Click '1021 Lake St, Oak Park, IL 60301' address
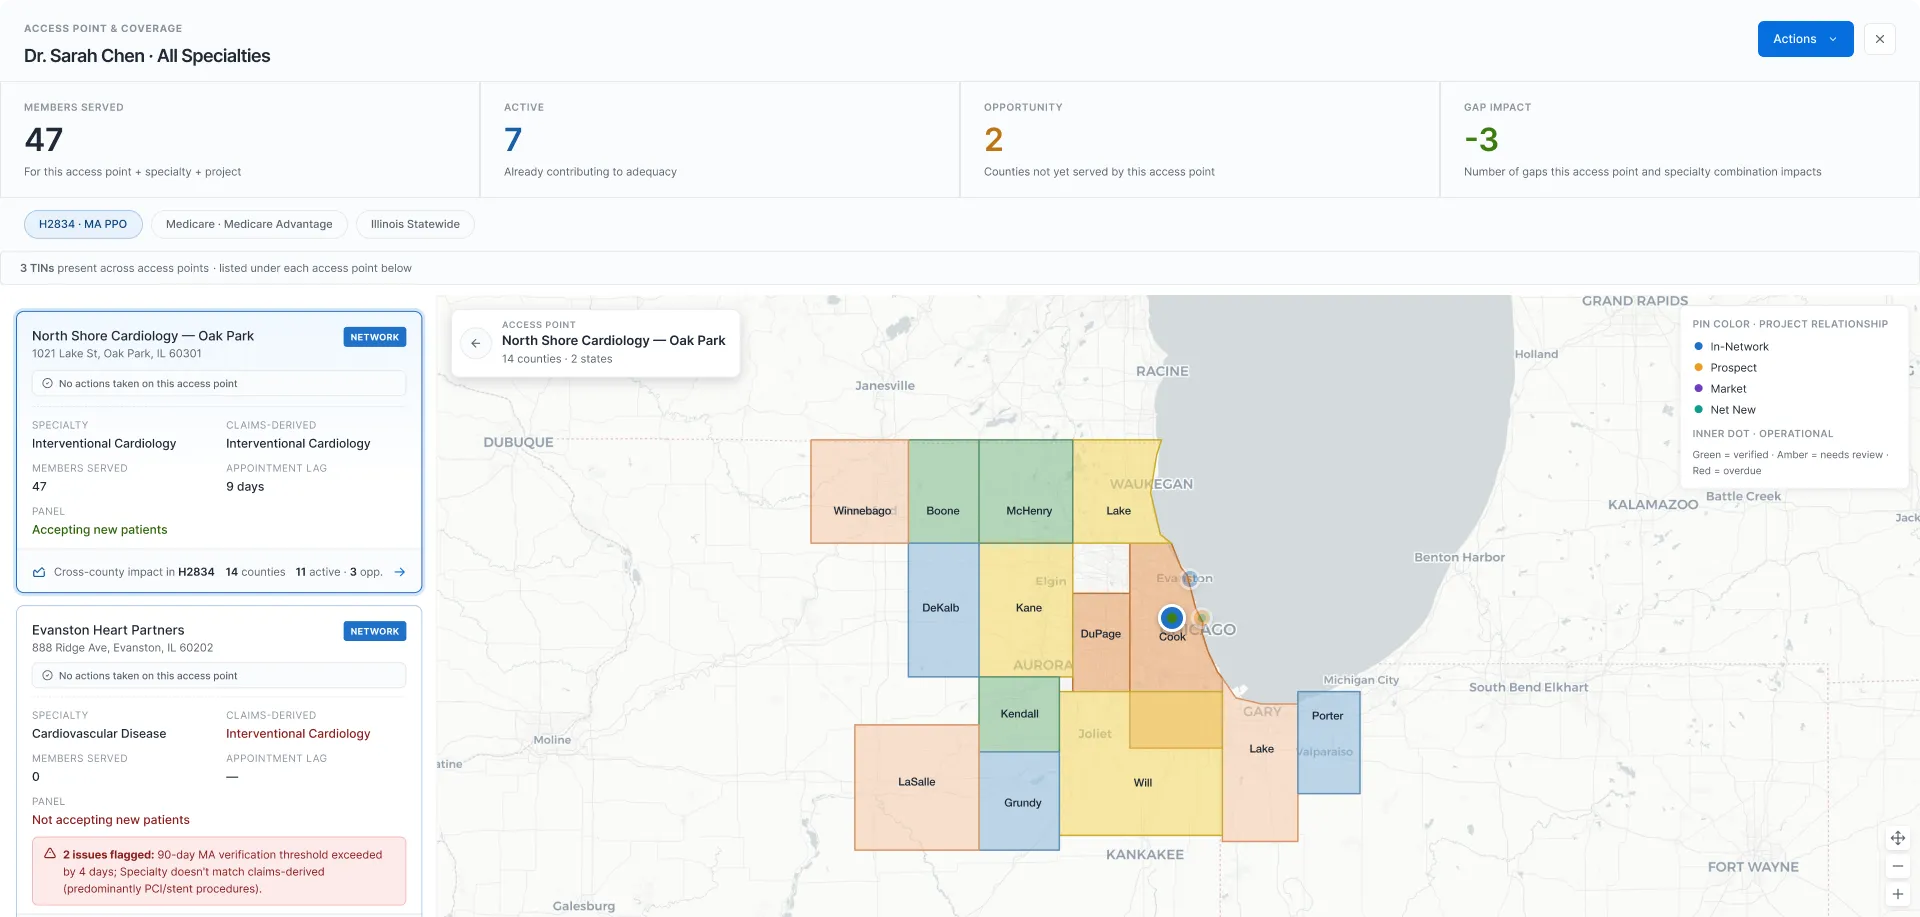Viewport: 1920px width, 917px height. [x=117, y=353]
